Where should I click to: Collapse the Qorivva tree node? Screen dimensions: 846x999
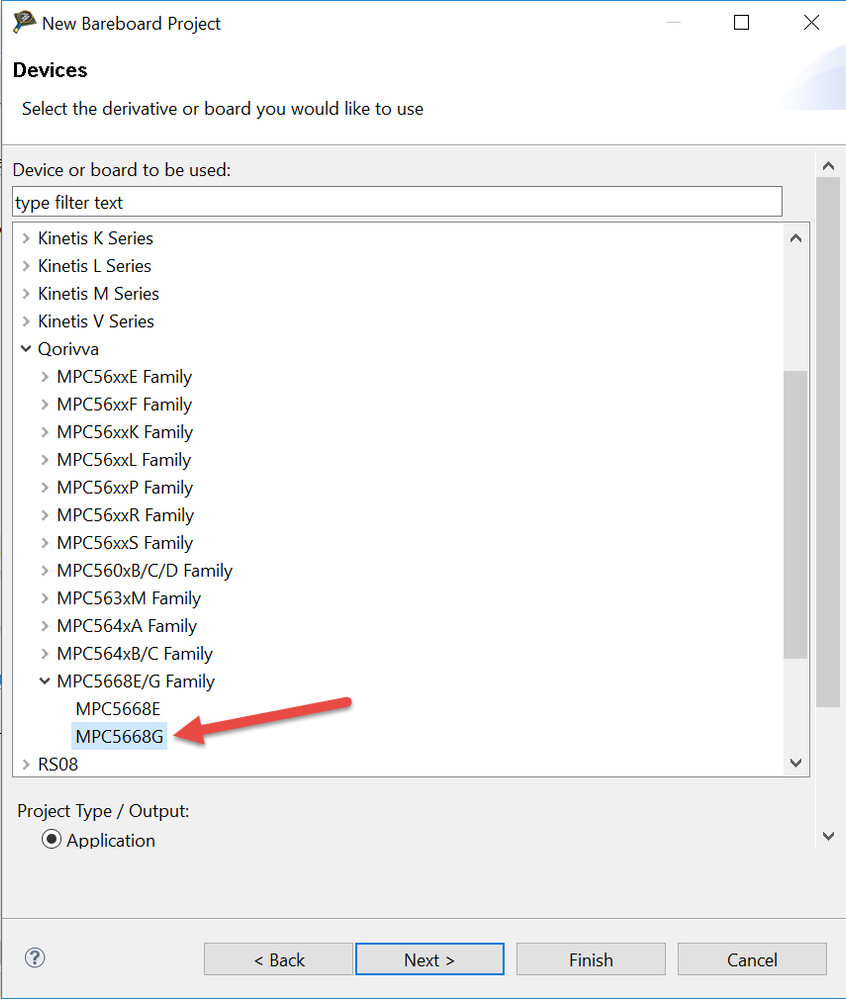[x=25, y=349]
